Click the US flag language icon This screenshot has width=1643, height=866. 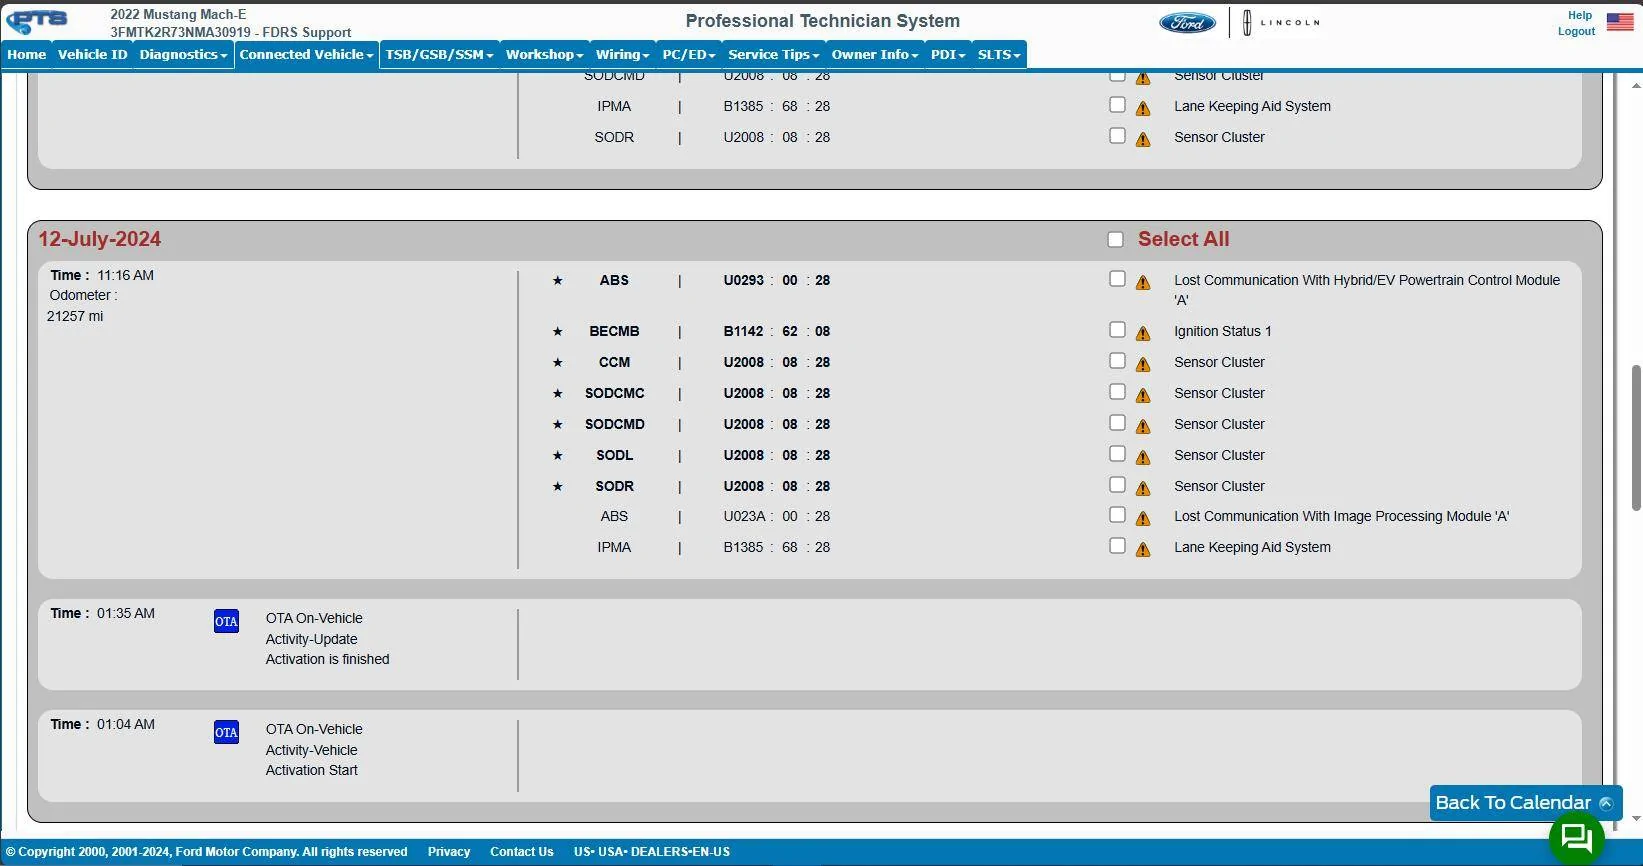tap(1620, 22)
